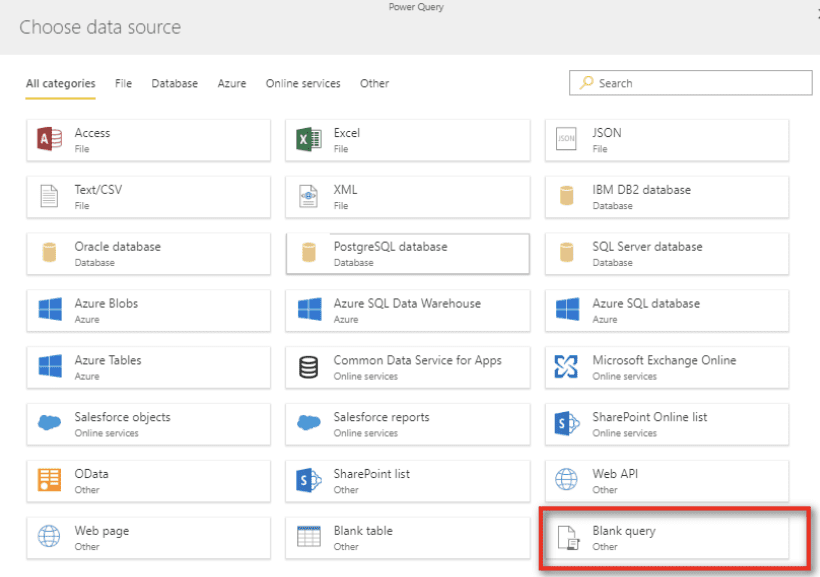Select the green Excel icon
This screenshot has height=577, width=820.
308,140
